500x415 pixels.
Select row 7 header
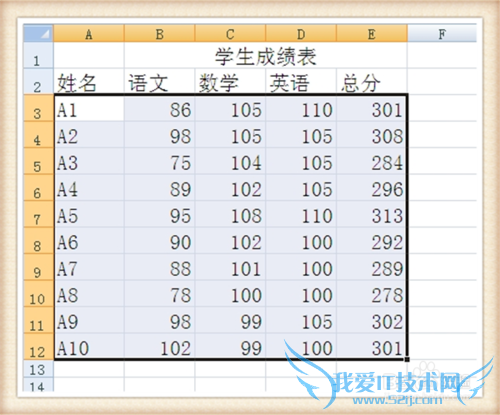coord(38,214)
